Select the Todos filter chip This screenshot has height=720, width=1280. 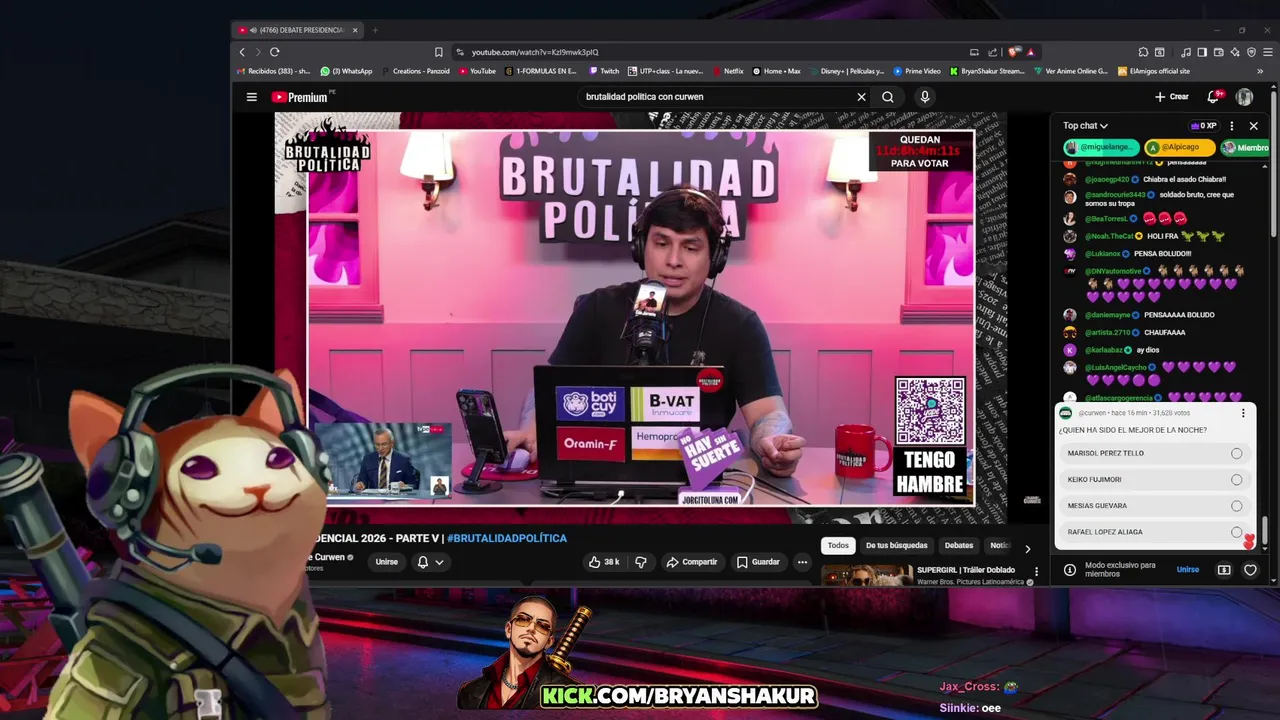coord(838,546)
